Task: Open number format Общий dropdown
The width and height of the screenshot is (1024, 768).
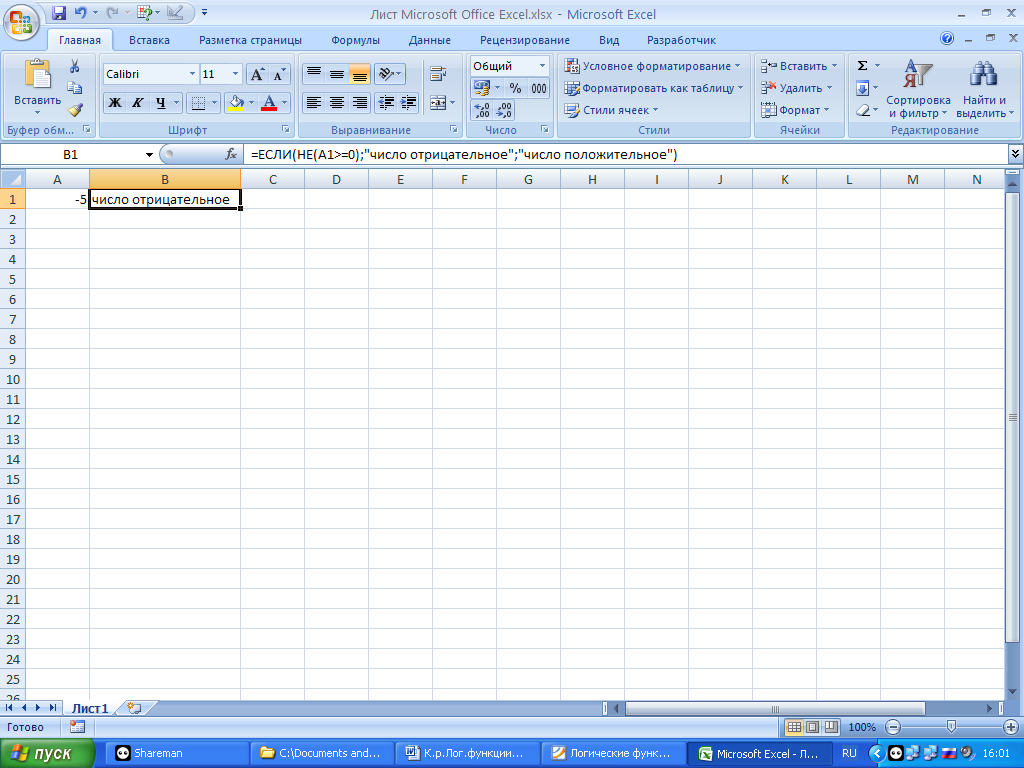Action: (x=542, y=66)
